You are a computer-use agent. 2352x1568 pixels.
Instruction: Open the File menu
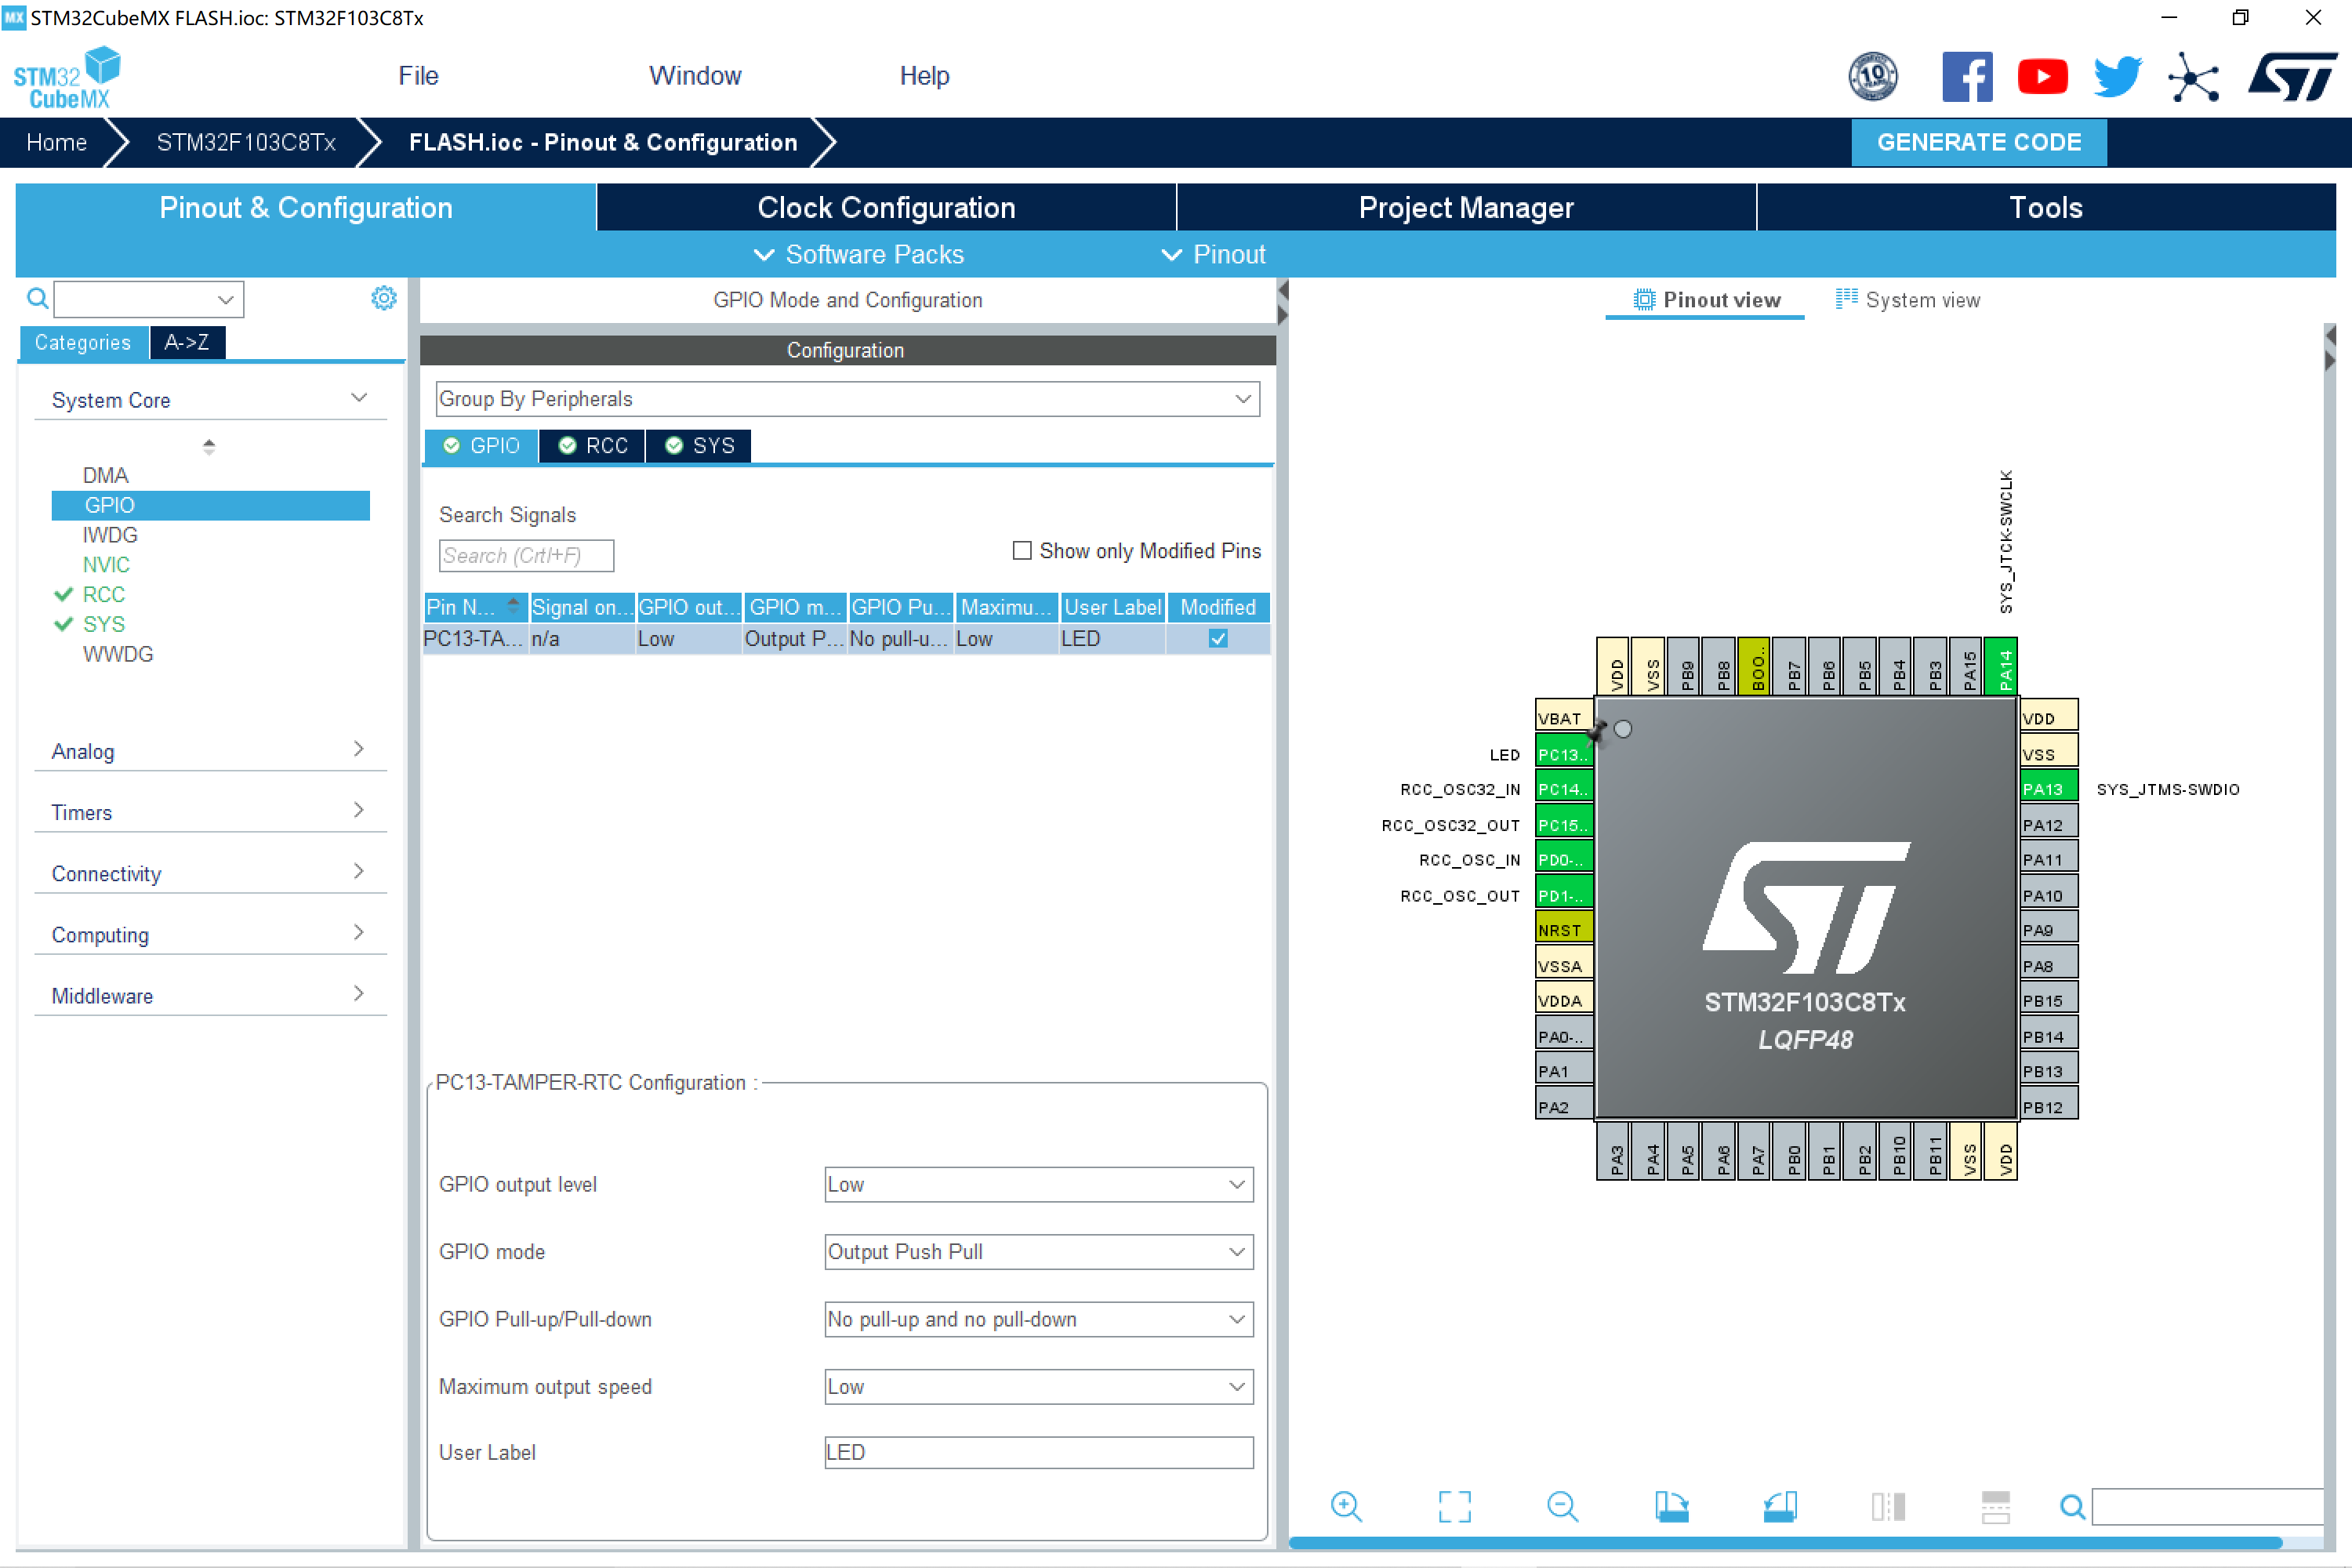417,76
